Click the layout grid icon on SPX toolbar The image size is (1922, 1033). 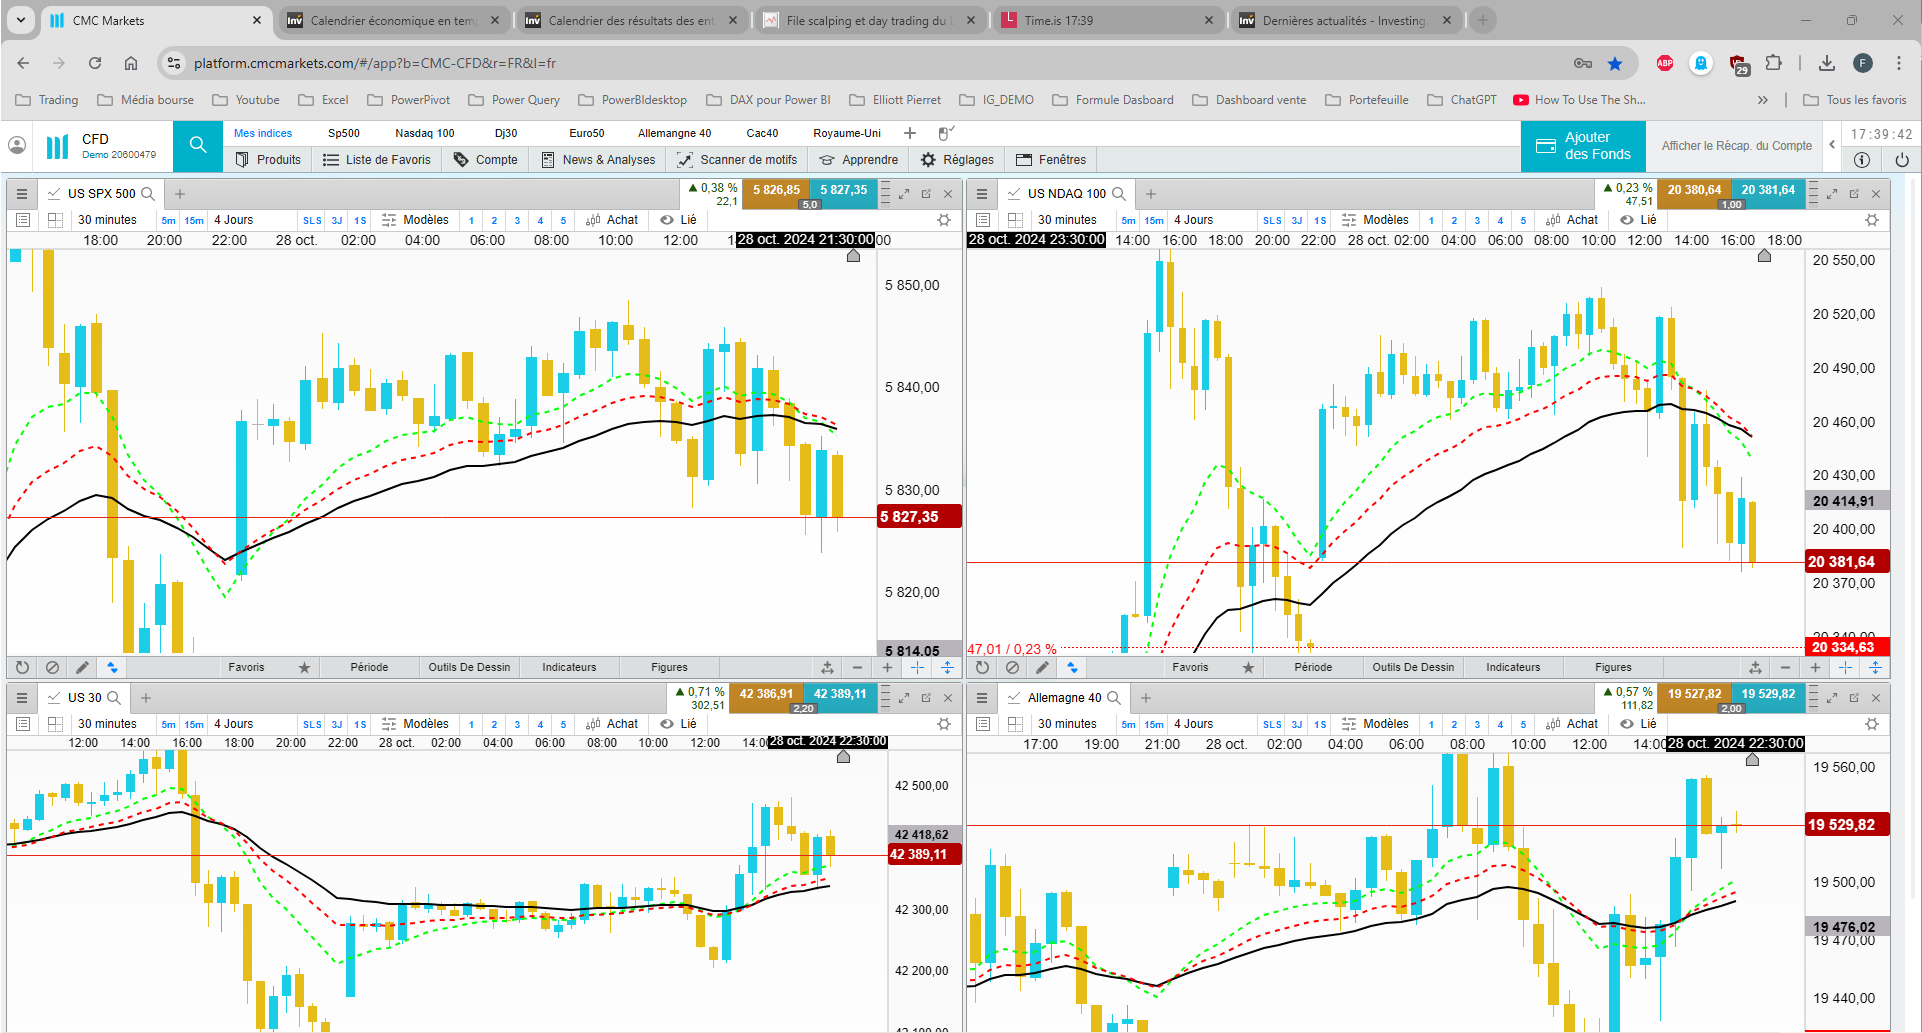[55, 220]
